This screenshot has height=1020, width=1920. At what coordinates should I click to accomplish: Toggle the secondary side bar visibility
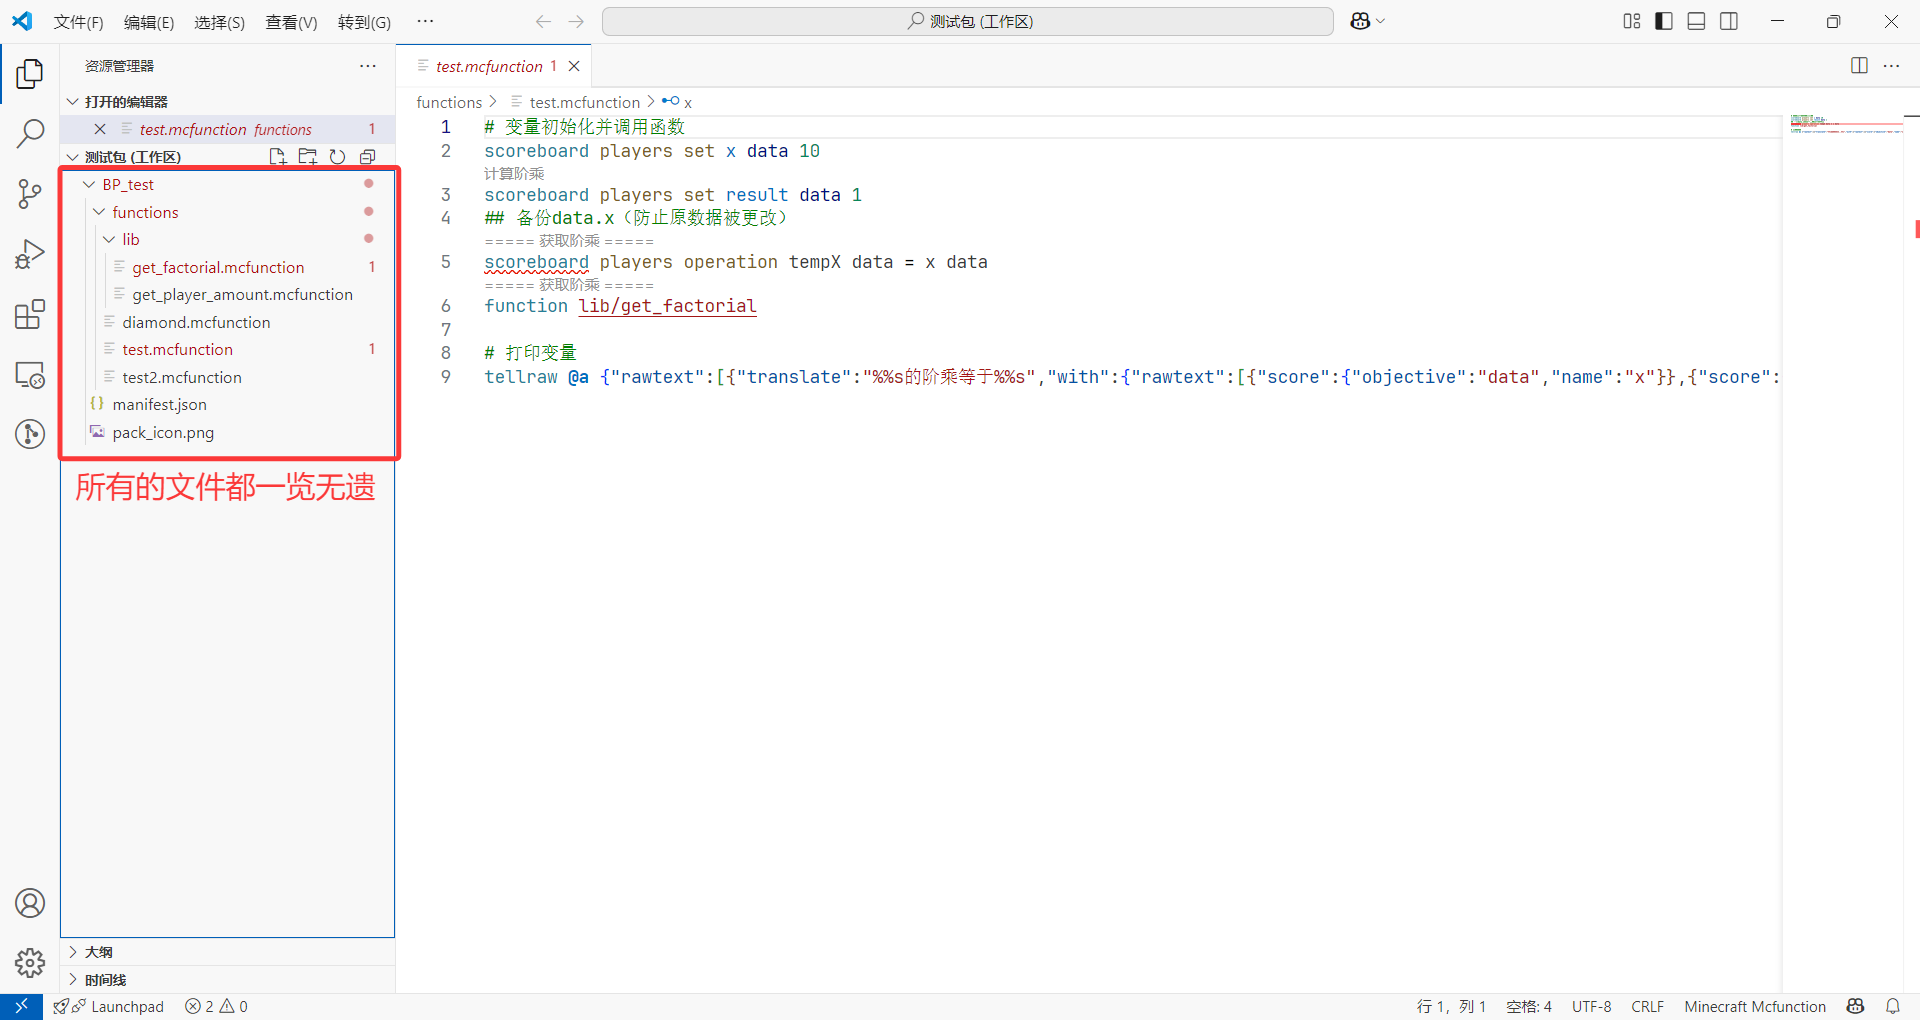[x=1729, y=21]
